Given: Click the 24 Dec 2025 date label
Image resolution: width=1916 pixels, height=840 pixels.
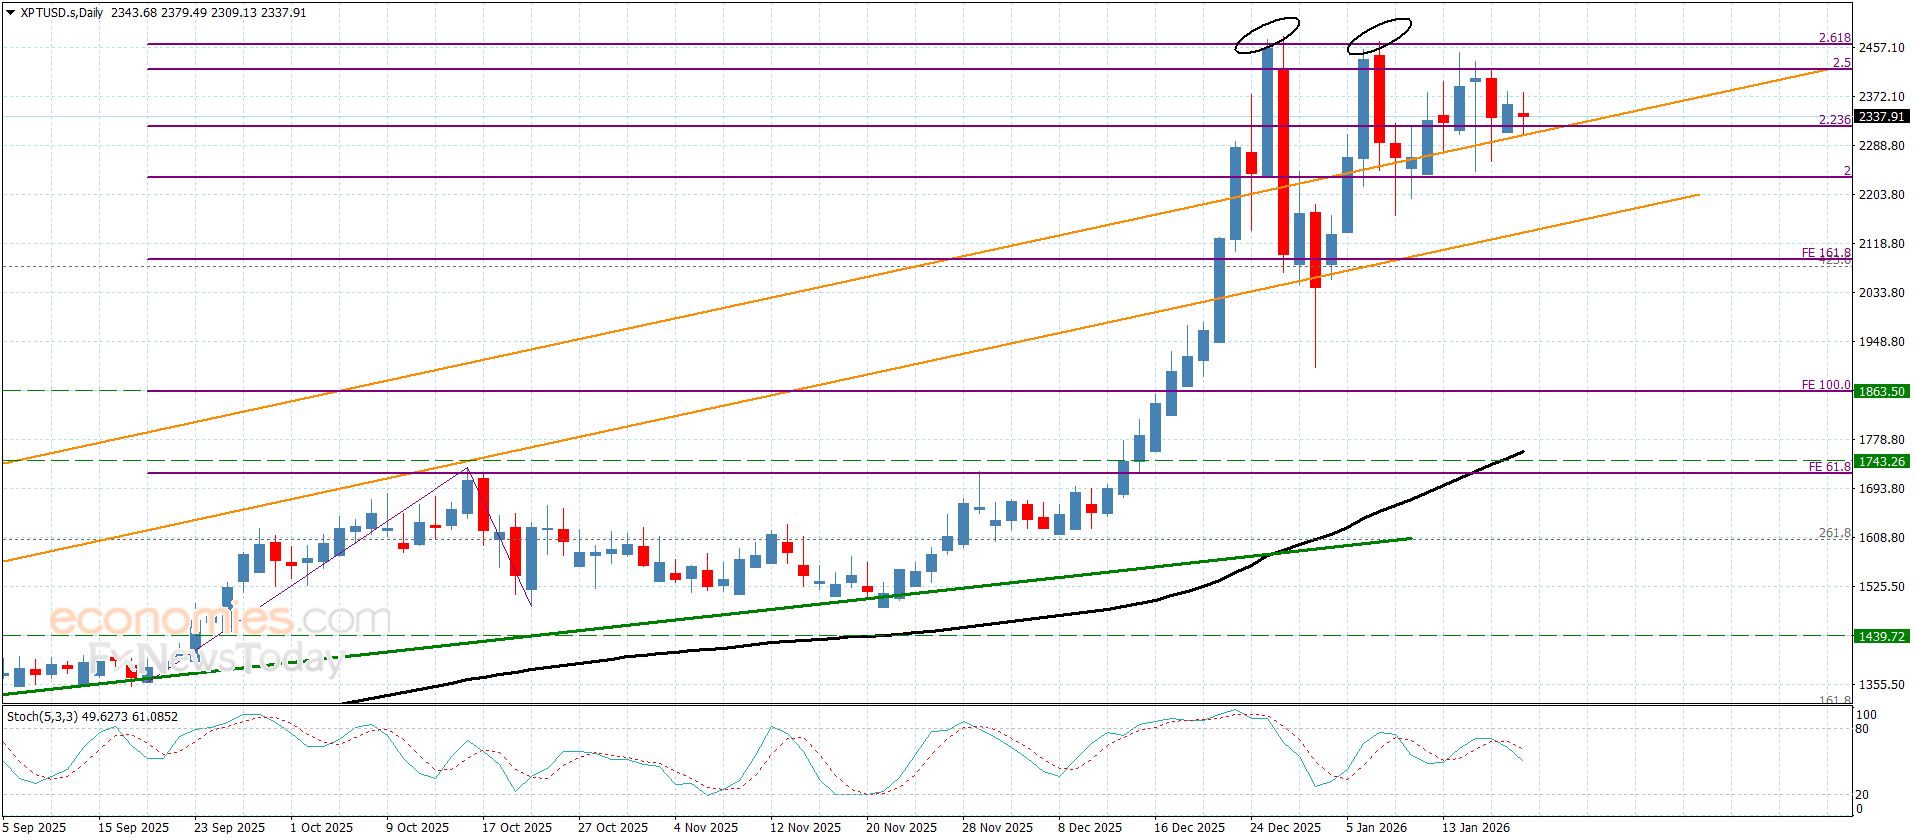Looking at the screenshot, I should point(1285,828).
